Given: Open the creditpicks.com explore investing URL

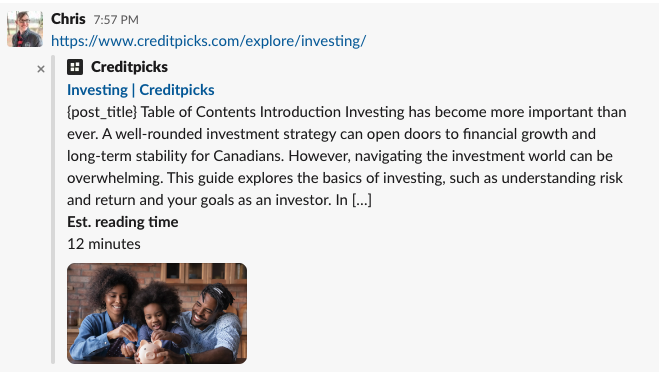Looking at the screenshot, I should click(x=208, y=41).
